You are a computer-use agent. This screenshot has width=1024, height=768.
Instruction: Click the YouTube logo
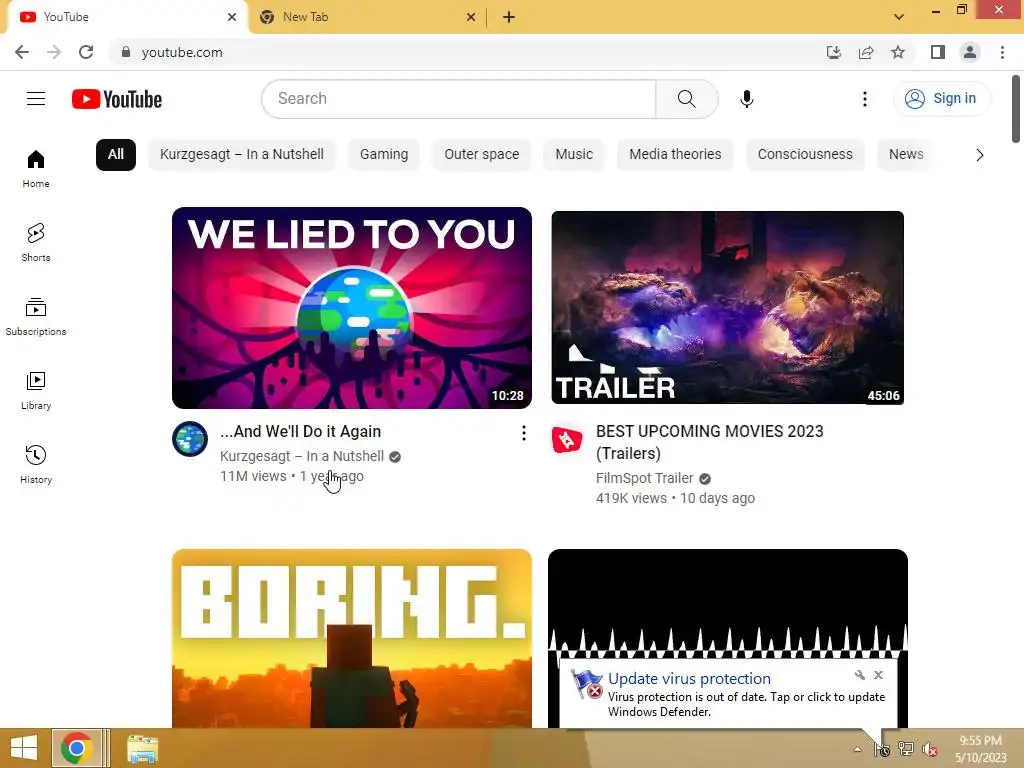point(117,99)
